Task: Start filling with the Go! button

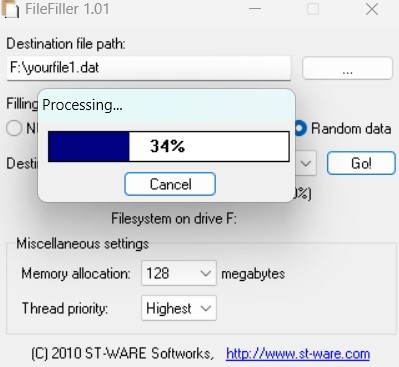Action: (361, 163)
